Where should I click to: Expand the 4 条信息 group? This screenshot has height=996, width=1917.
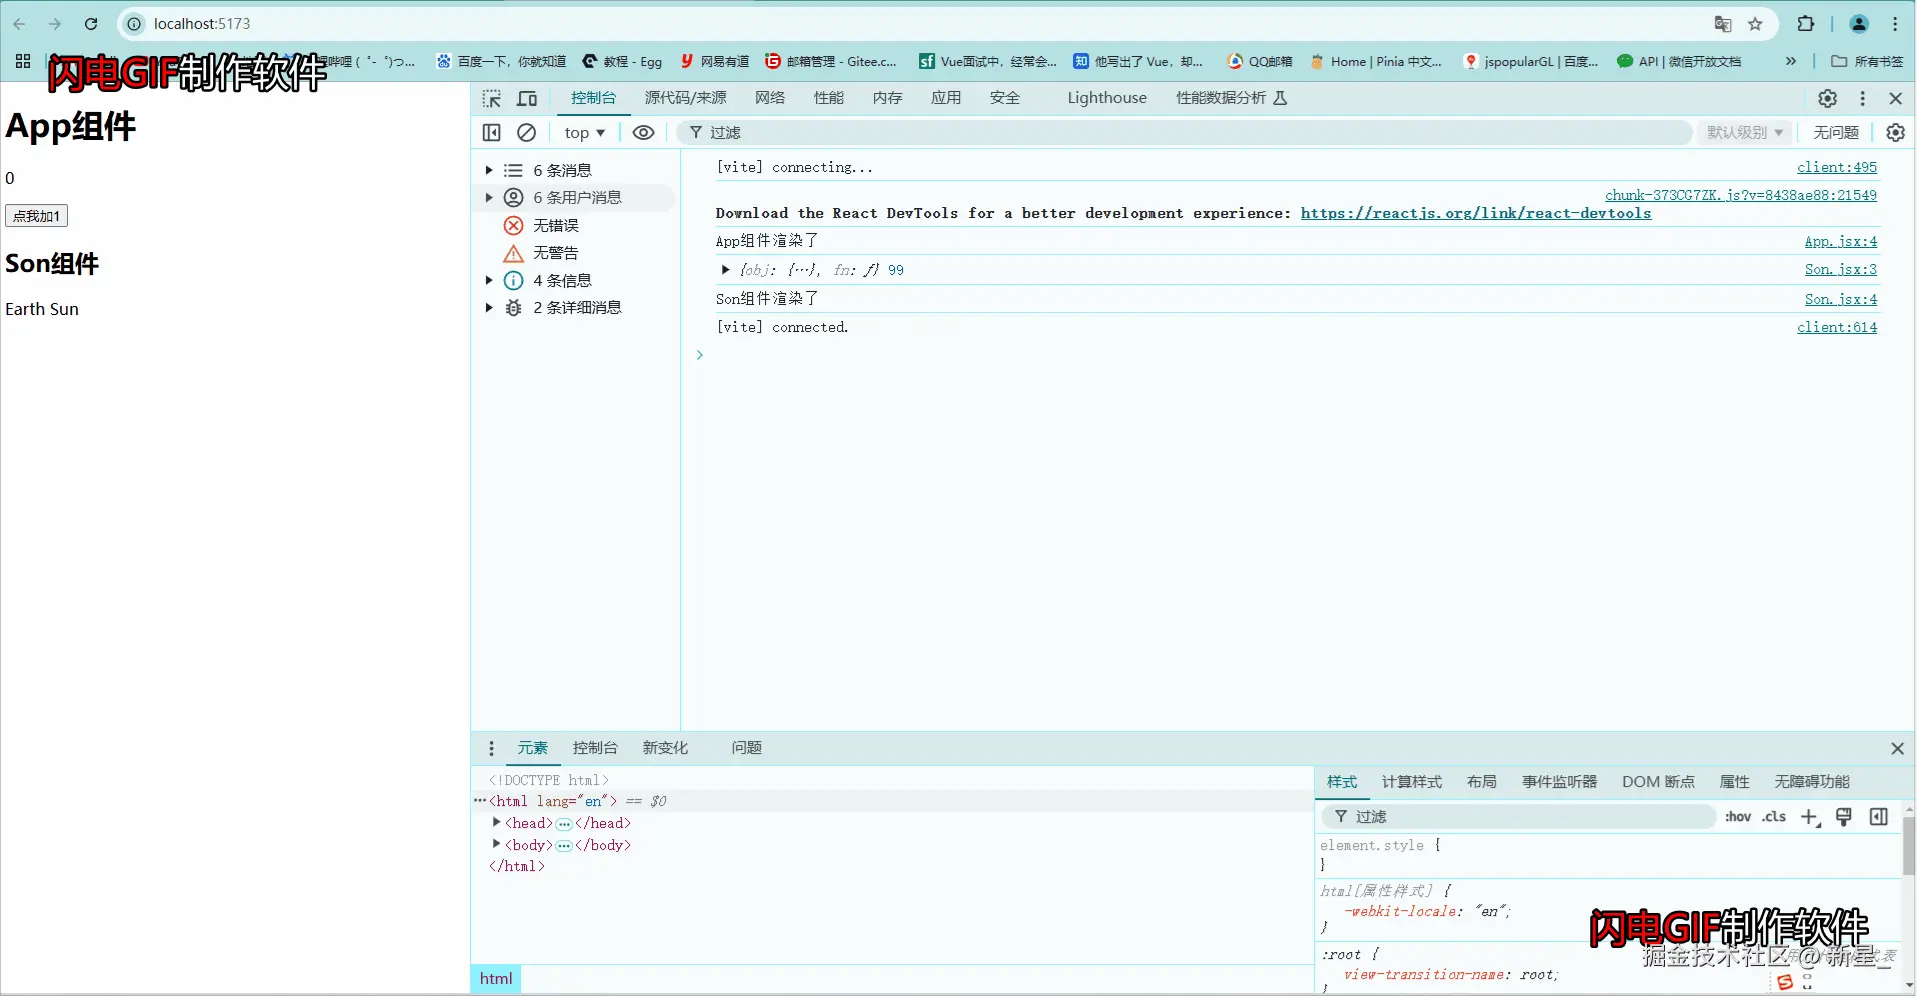pyautogui.click(x=489, y=280)
